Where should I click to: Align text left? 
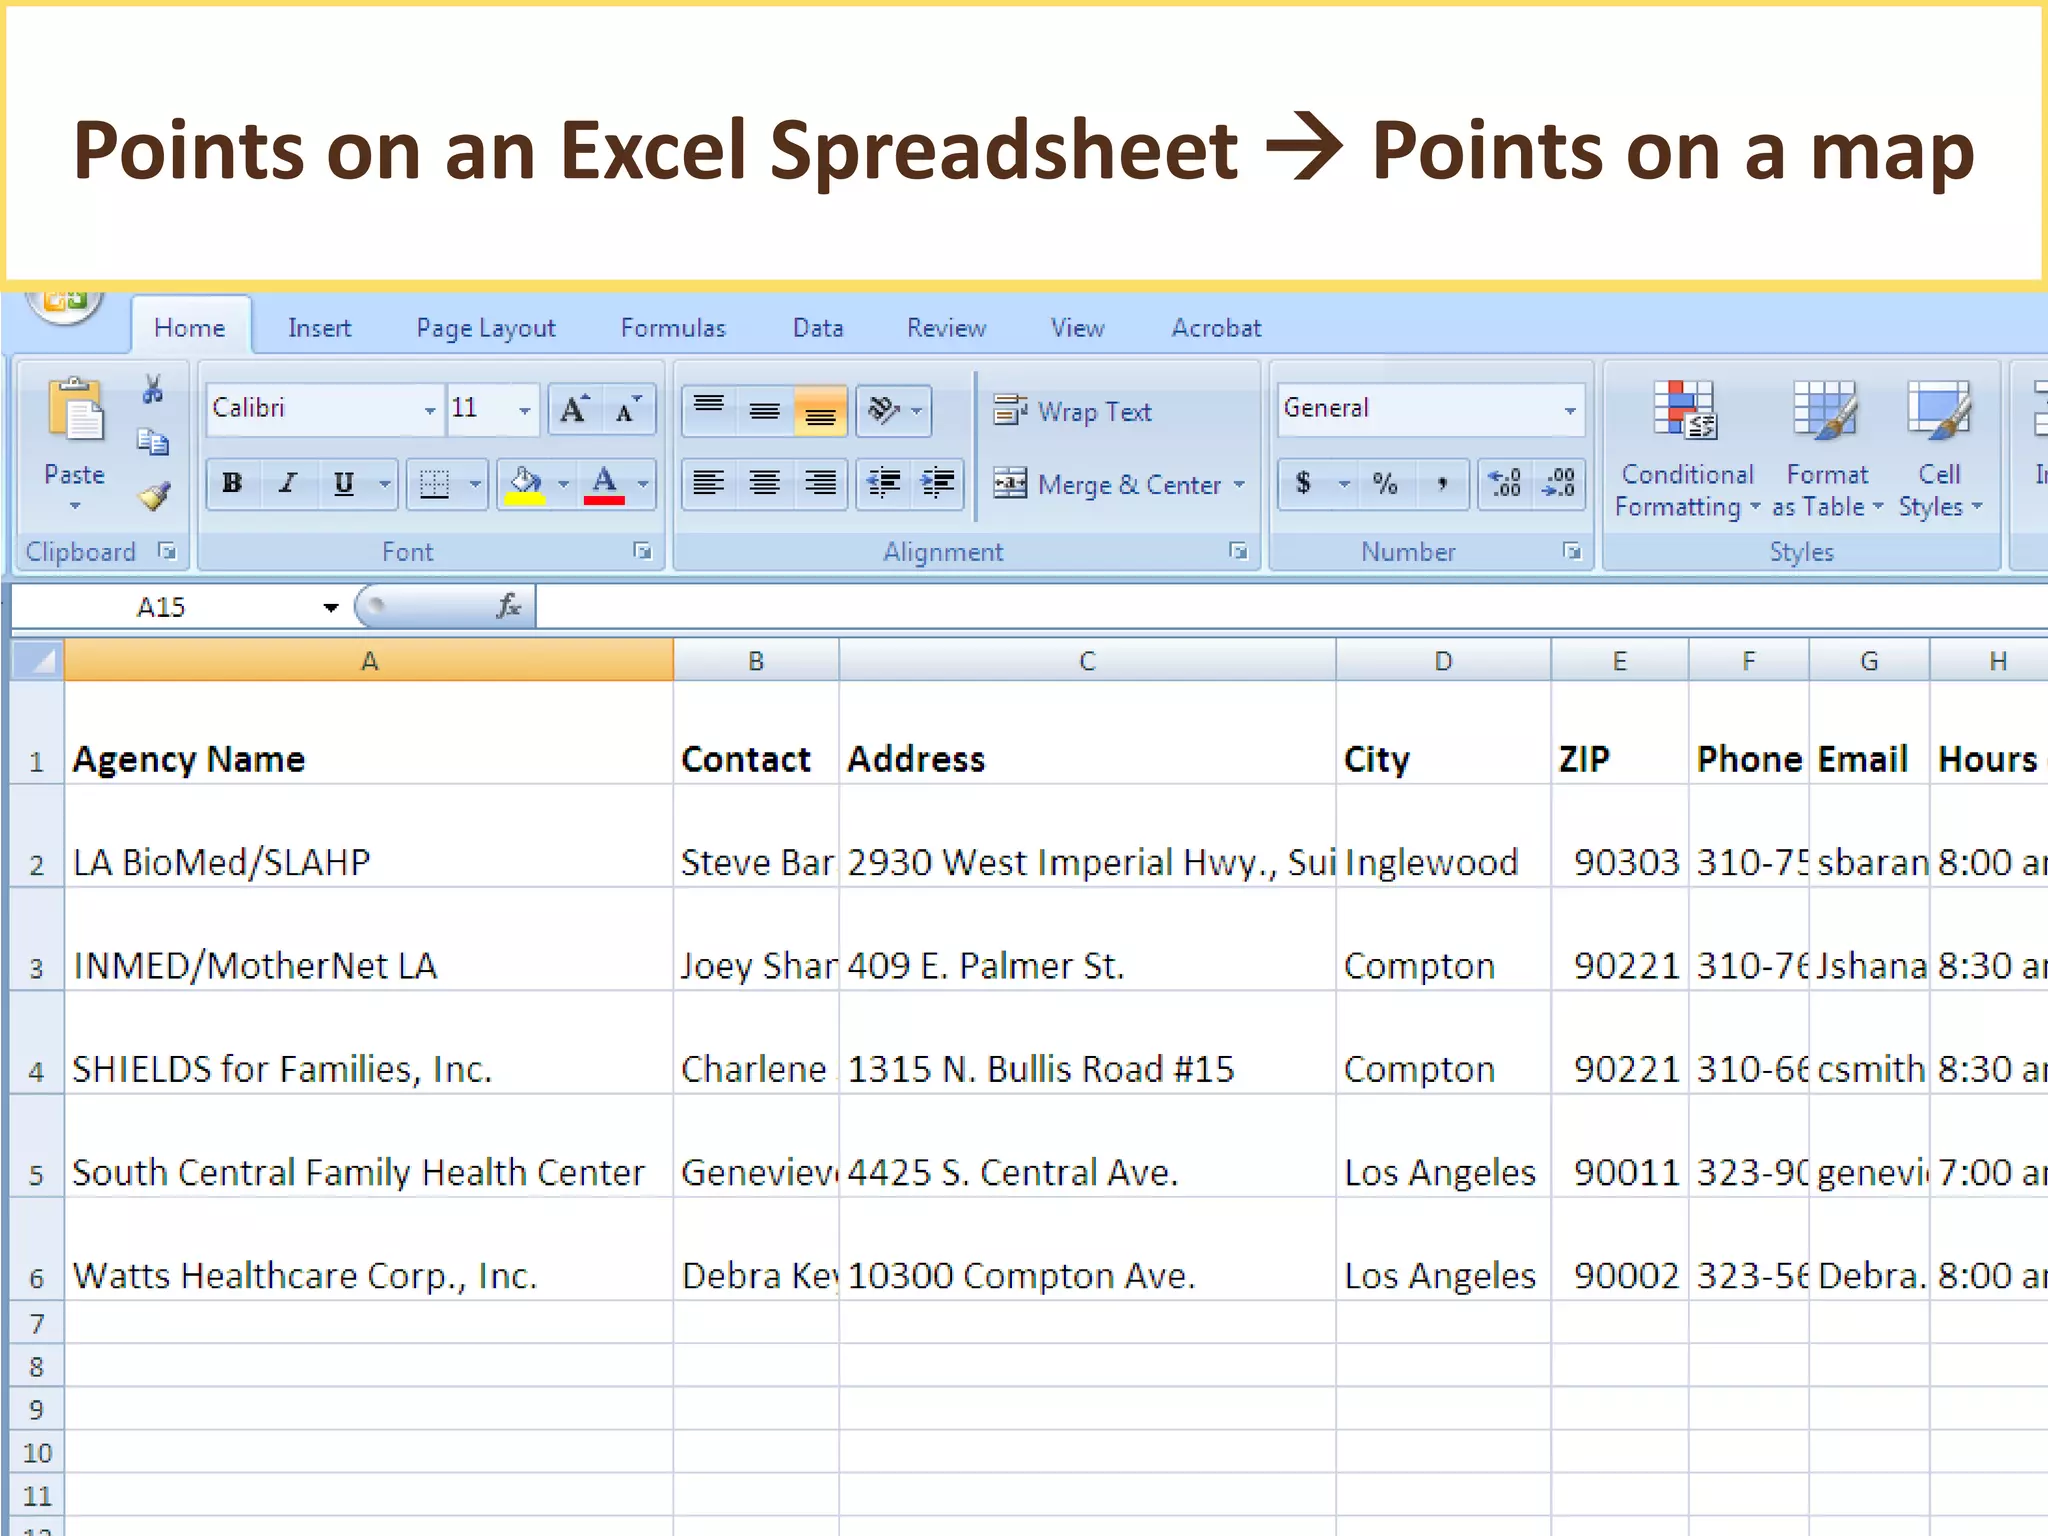click(x=709, y=484)
